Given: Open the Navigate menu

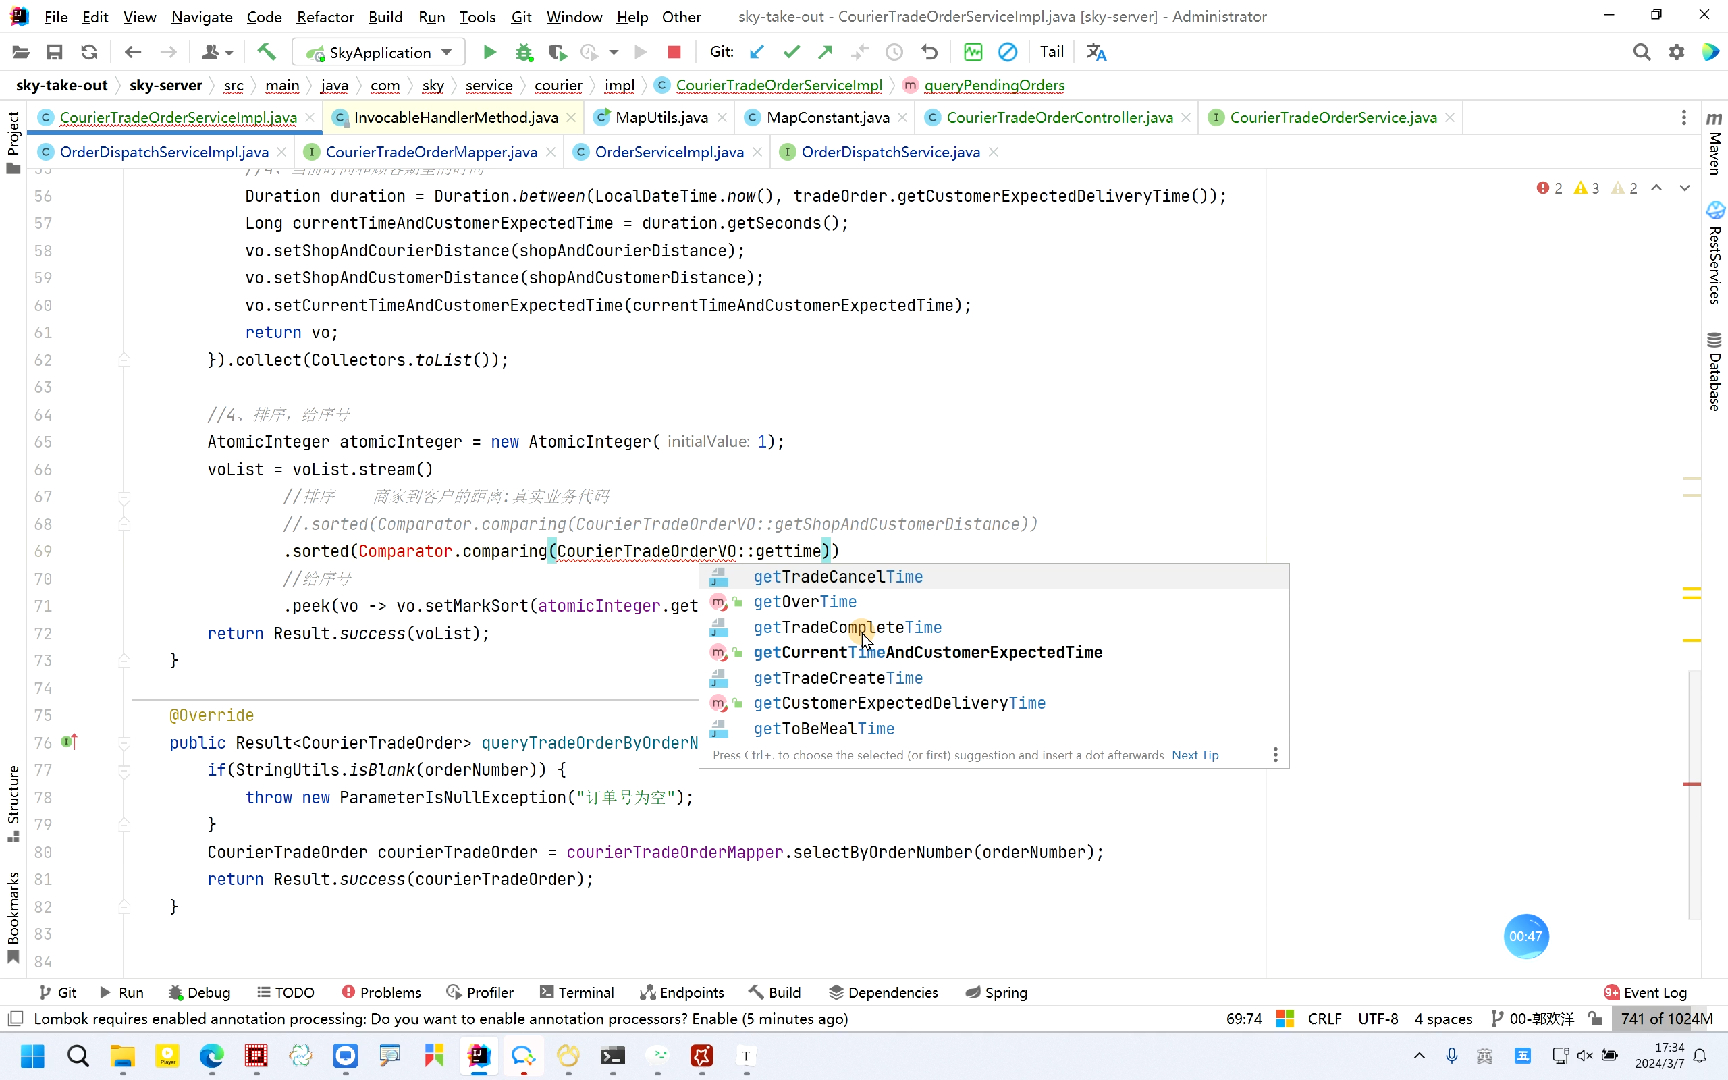Looking at the screenshot, I should pos(202,17).
